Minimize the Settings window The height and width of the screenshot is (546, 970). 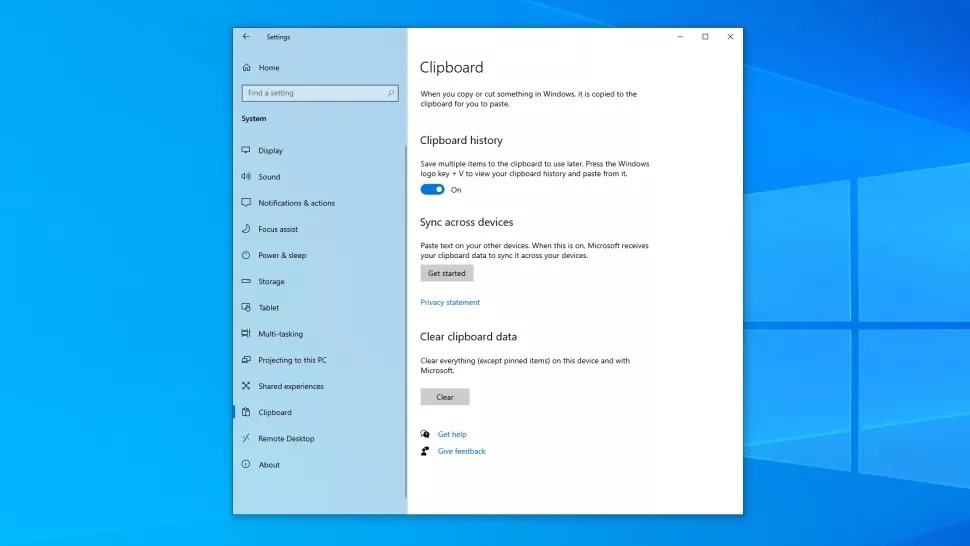click(680, 36)
